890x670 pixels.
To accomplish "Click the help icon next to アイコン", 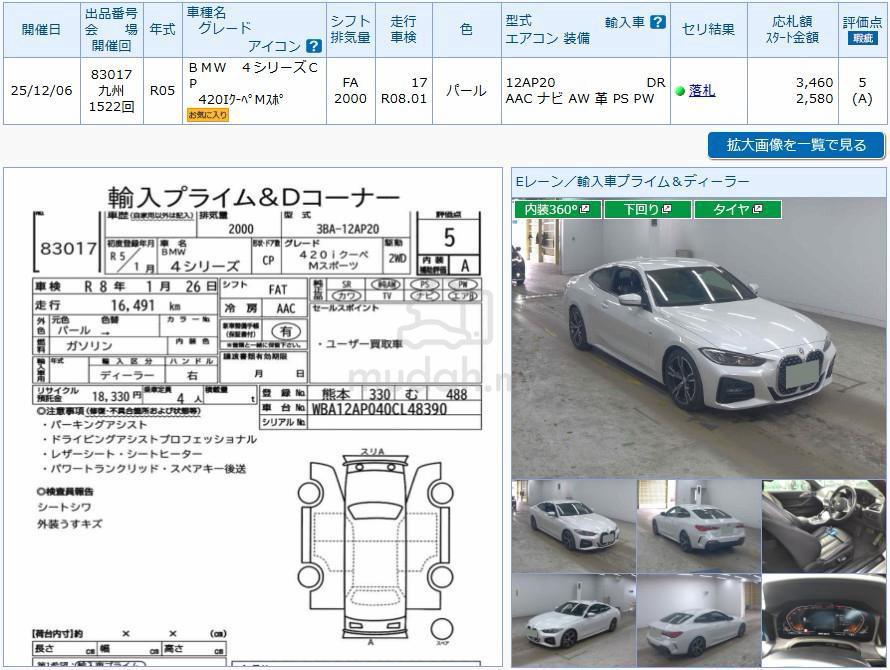I will [313, 46].
